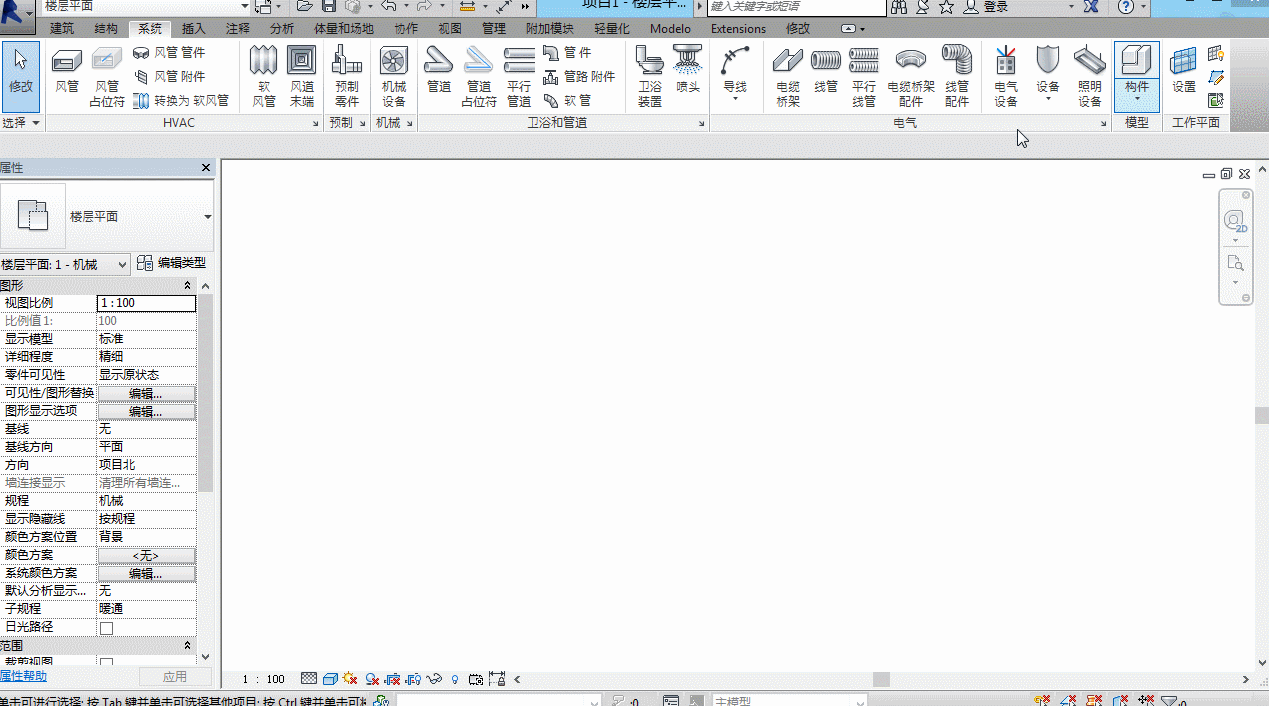
Task: Select the 卫浴装置 plumbing fixture tool
Action: (x=650, y=76)
